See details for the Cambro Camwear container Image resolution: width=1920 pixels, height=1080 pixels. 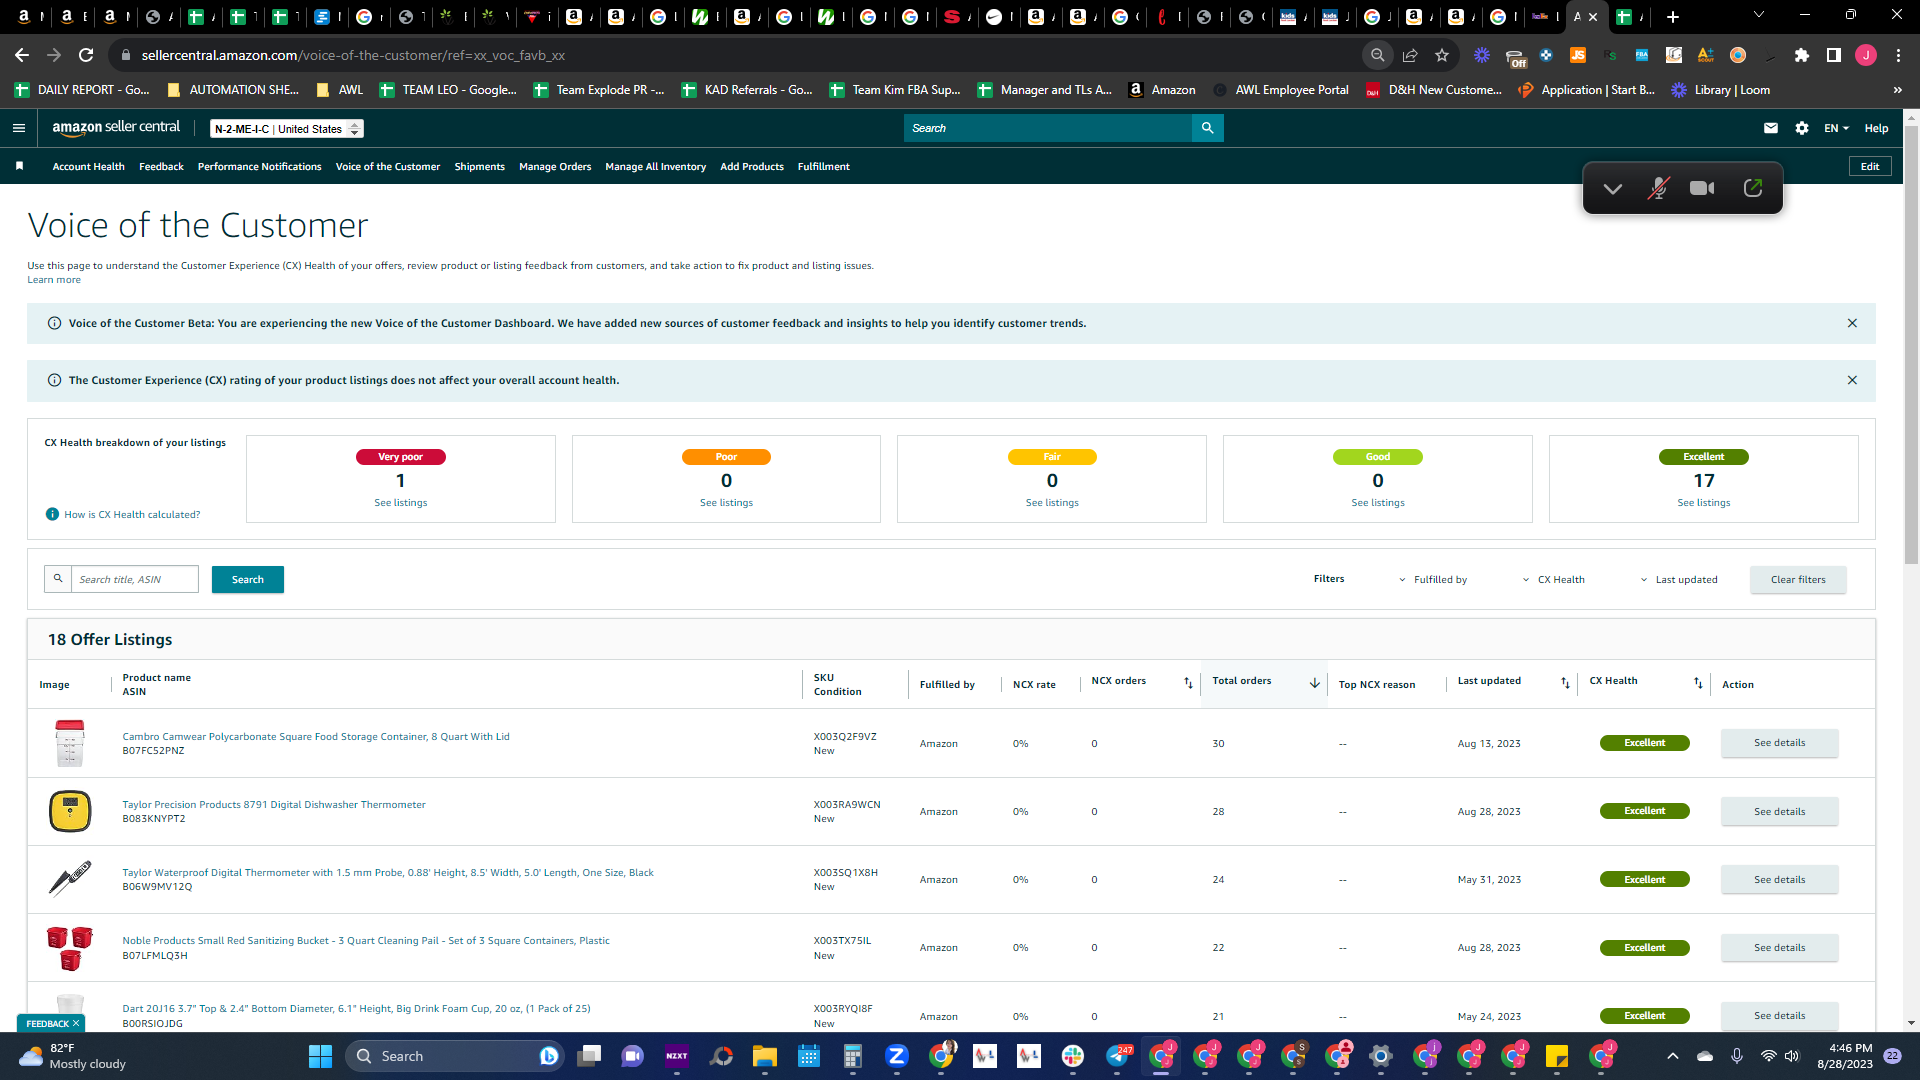tap(1779, 743)
